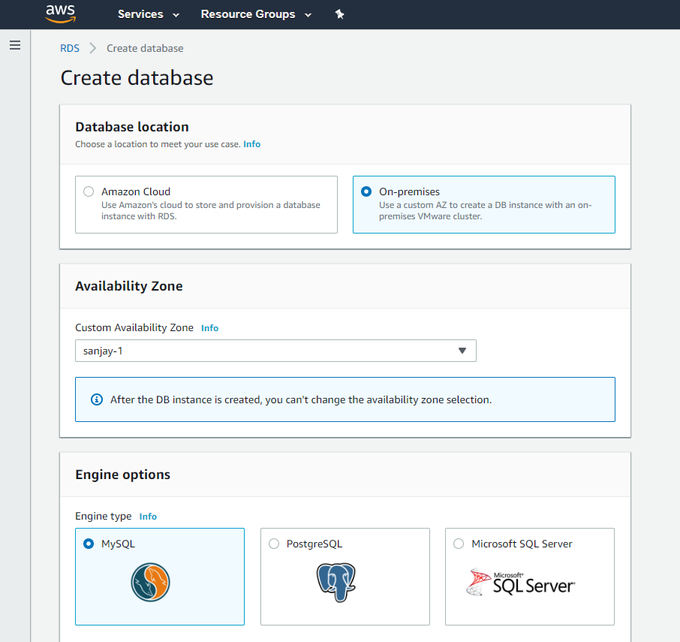Image resolution: width=680 pixels, height=642 pixels.
Task: Click the Microsoft SQL Server logo
Action: click(x=520, y=583)
